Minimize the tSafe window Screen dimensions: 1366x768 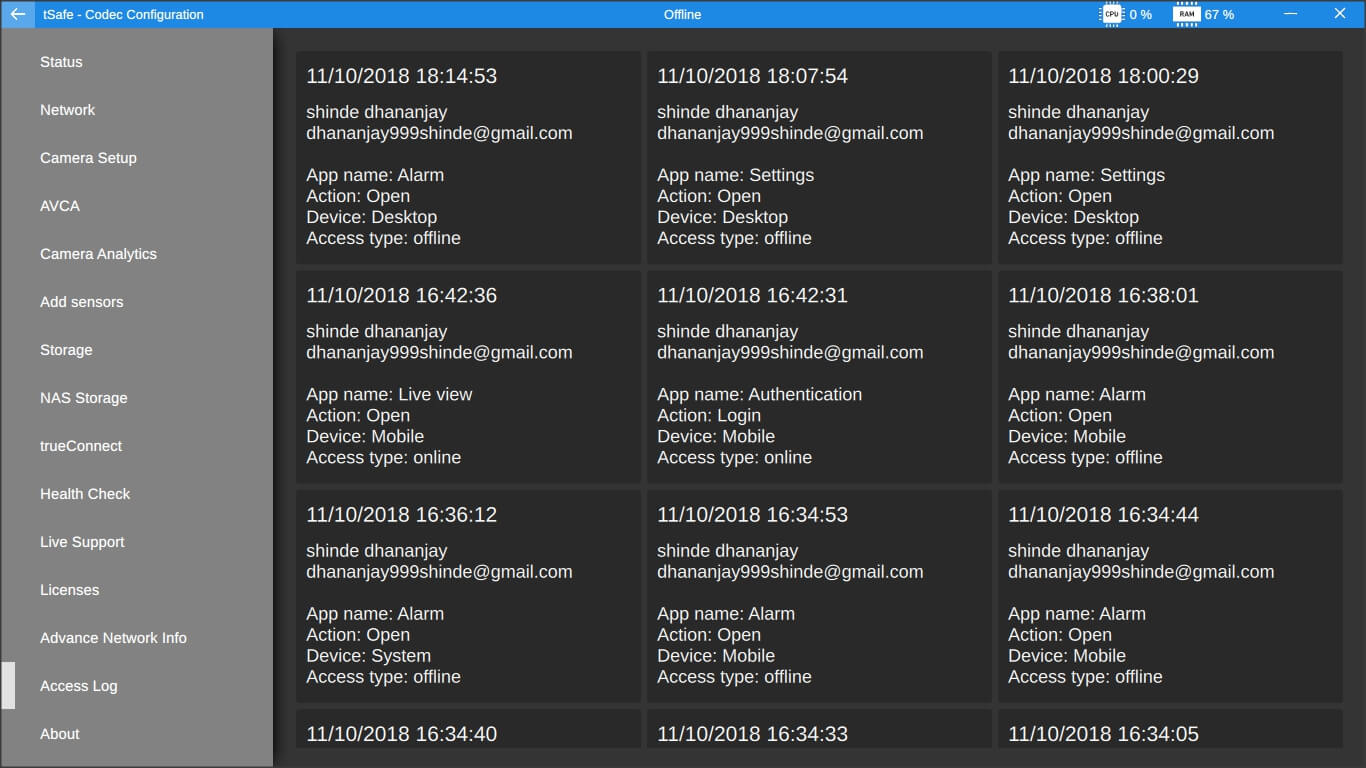(x=1290, y=14)
